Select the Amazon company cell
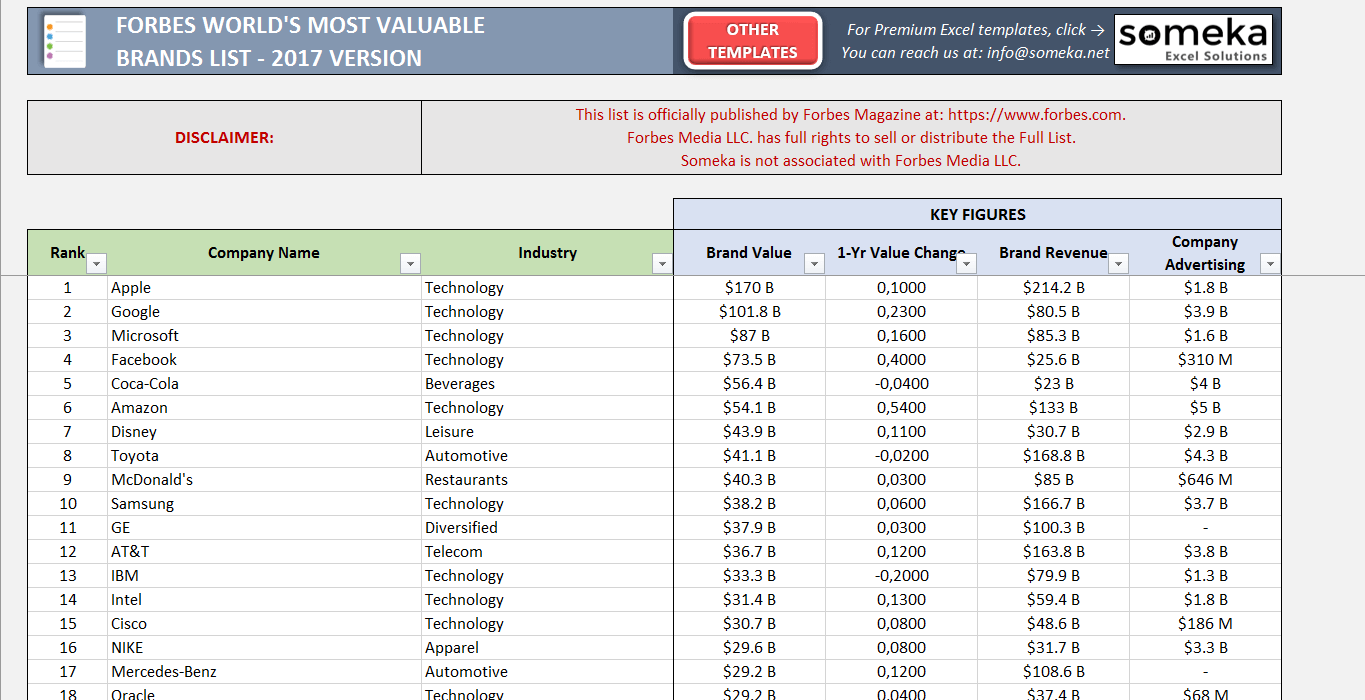Image resolution: width=1365 pixels, height=700 pixels. click(x=264, y=408)
